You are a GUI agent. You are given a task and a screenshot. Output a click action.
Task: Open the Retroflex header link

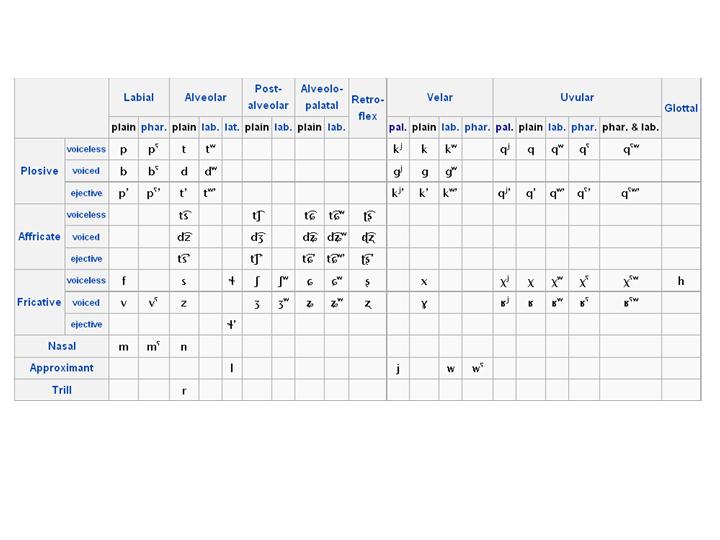tap(367, 108)
